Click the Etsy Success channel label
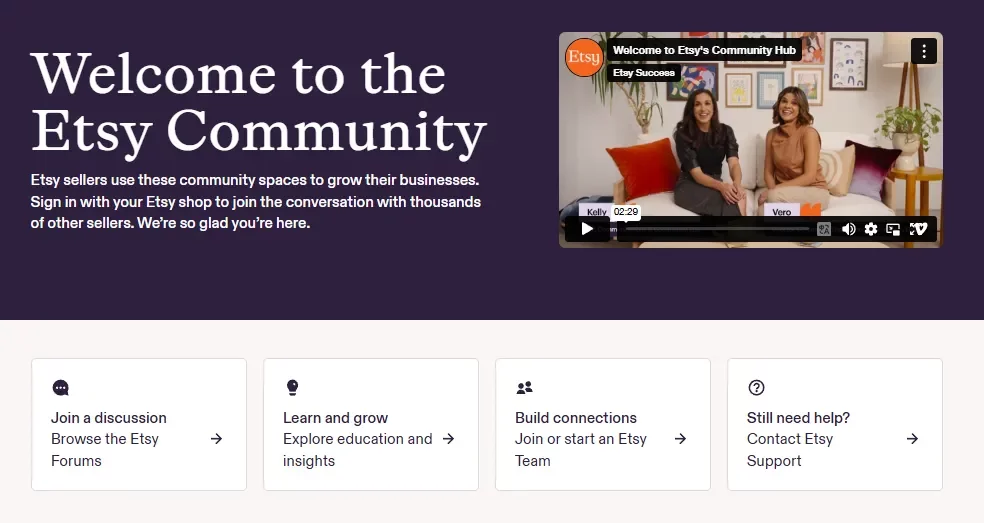 pos(644,73)
